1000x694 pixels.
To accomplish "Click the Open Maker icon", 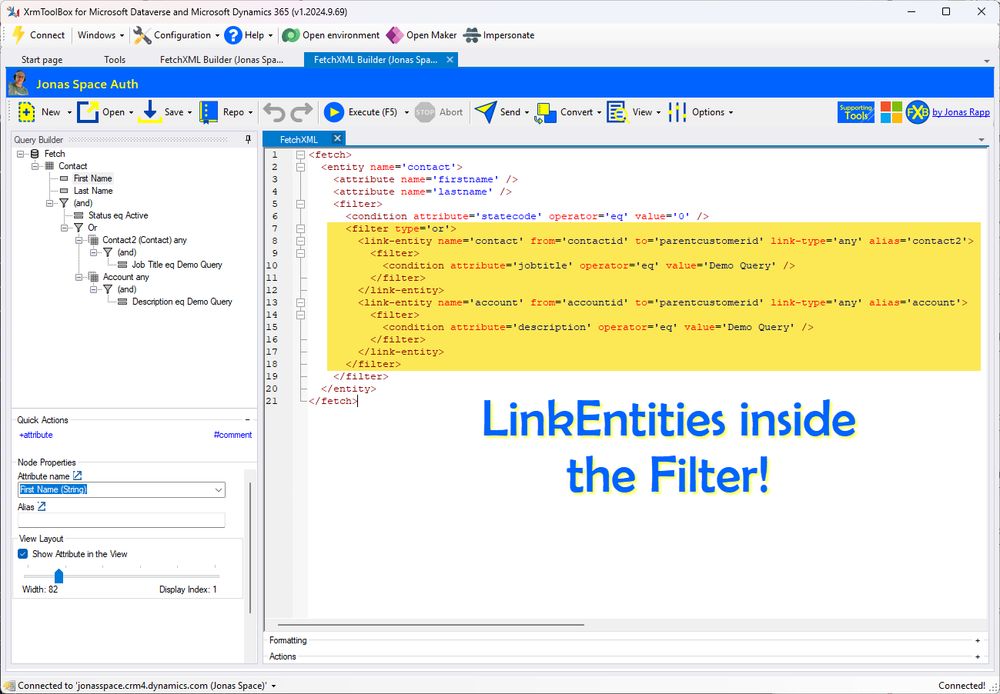I will coord(395,35).
